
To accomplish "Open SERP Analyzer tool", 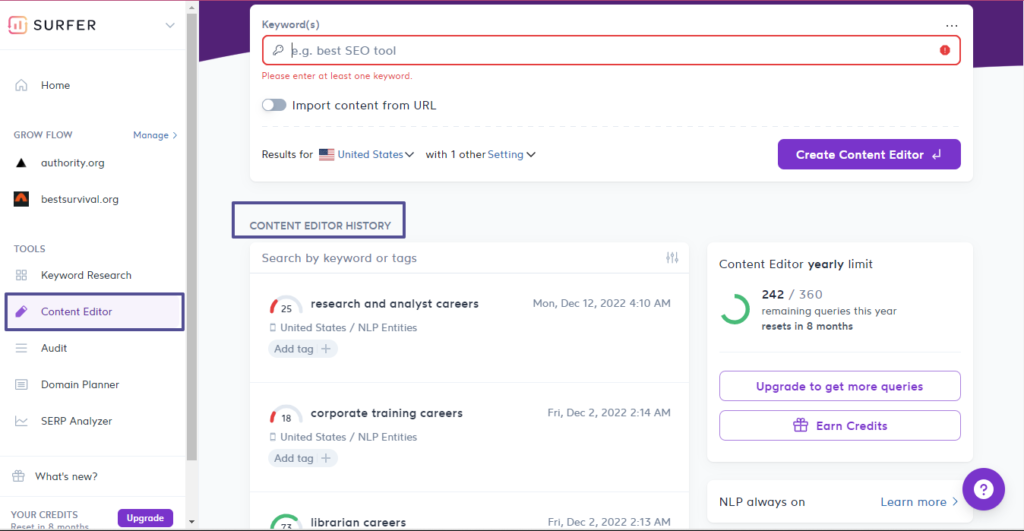I will 76,421.
